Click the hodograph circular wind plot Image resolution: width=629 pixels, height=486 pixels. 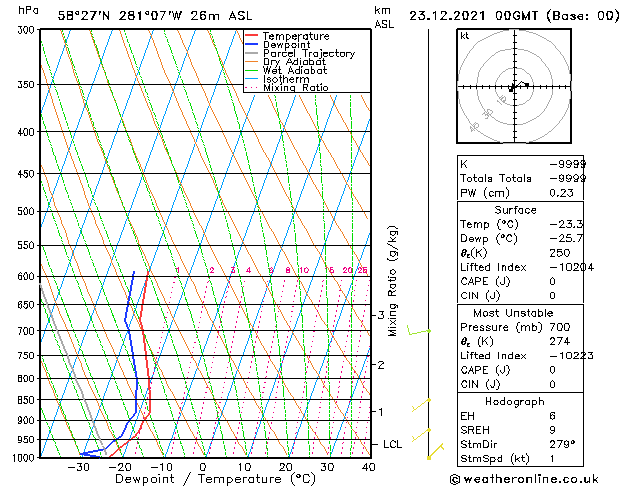click(514, 88)
